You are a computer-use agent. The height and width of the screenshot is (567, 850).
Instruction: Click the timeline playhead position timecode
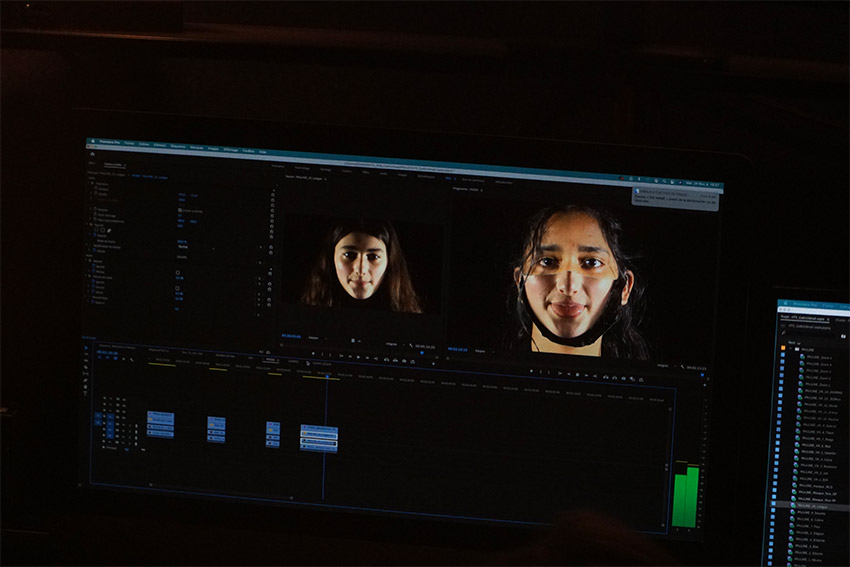(x=107, y=352)
